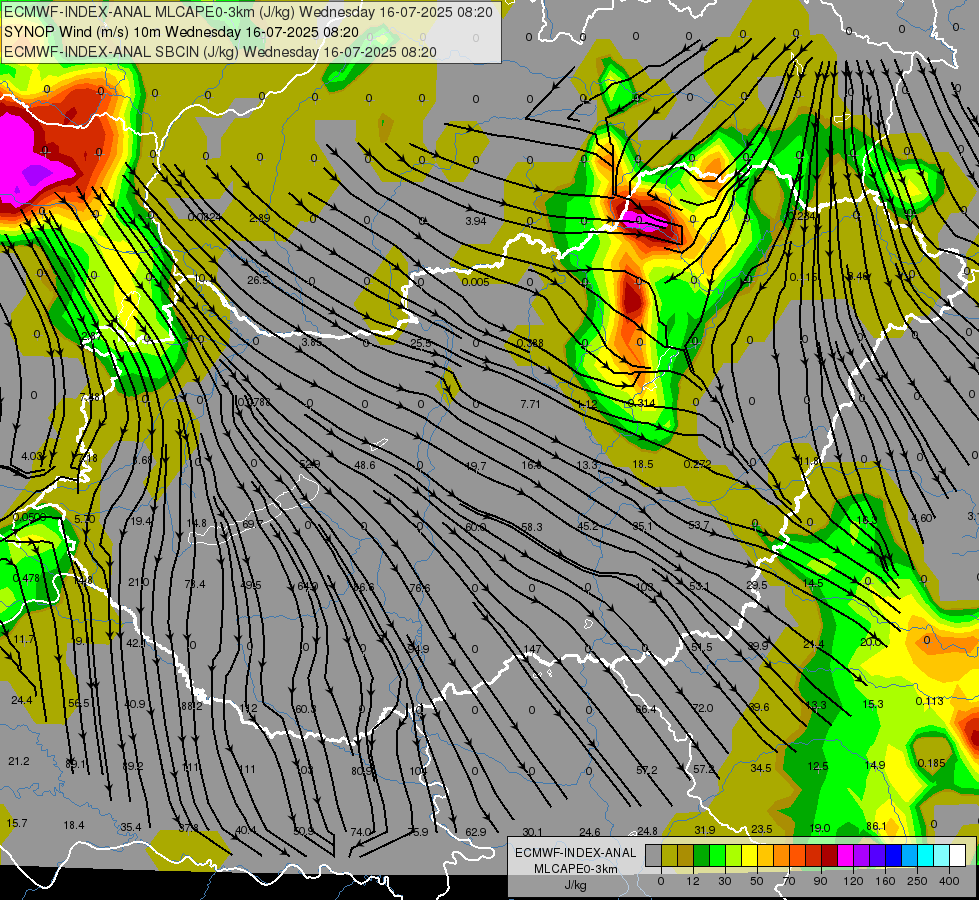Click the map value 24.4
This screenshot has height=900, width=979.
pos(21,700)
